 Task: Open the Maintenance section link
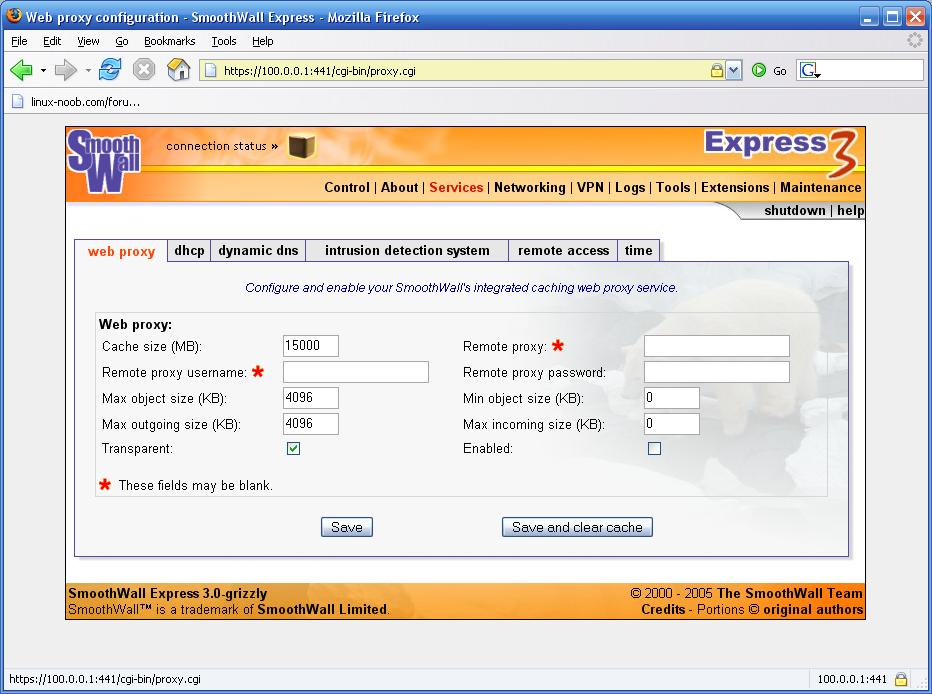coord(821,187)
